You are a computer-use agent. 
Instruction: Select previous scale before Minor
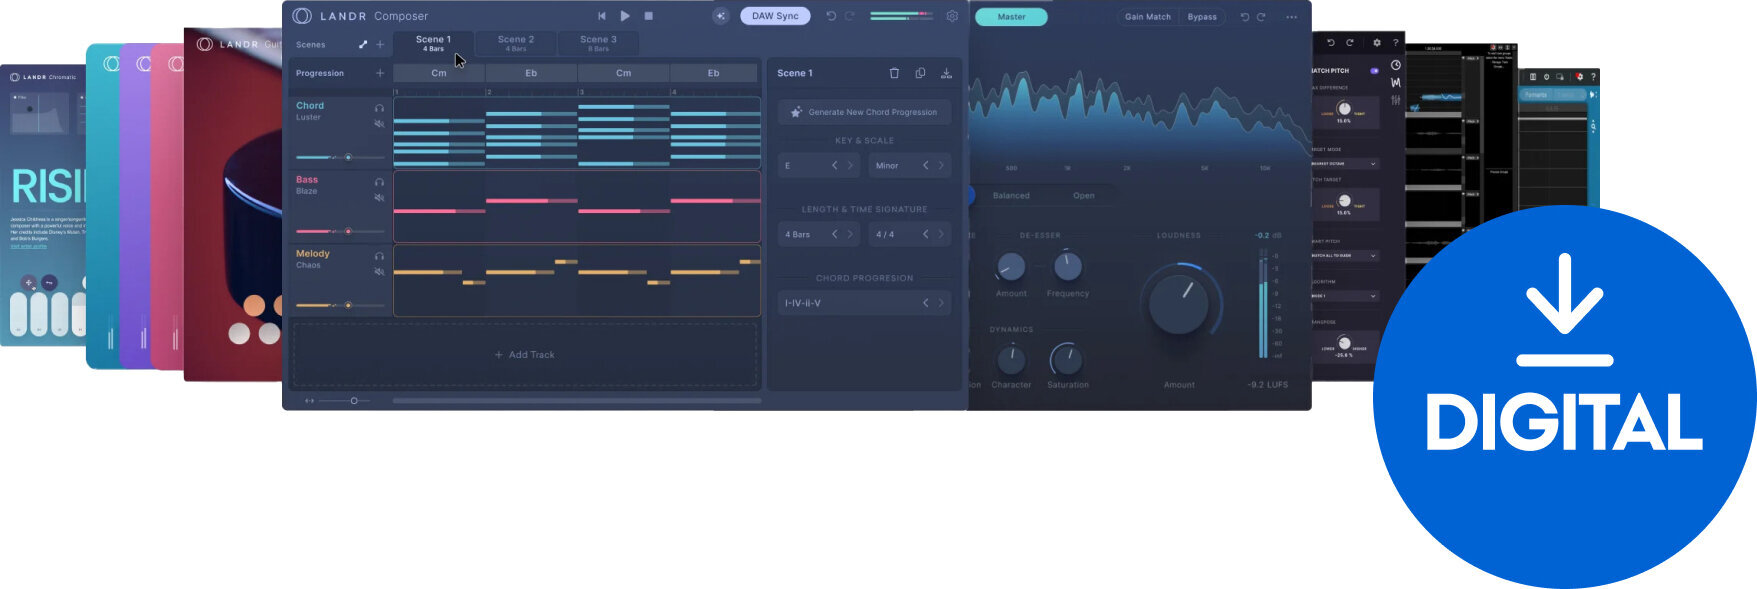click(x=926, y=165)
